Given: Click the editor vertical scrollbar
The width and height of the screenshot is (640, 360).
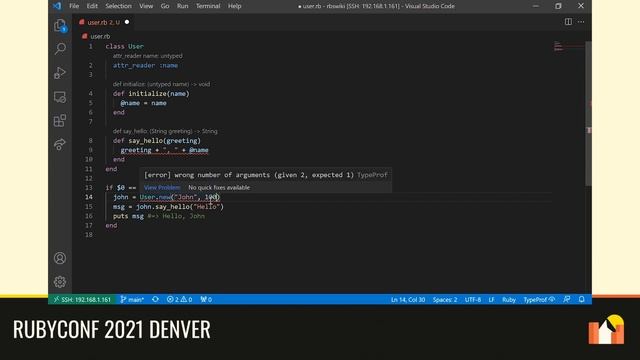Looking at the screenshot, I should click(588, 113).
